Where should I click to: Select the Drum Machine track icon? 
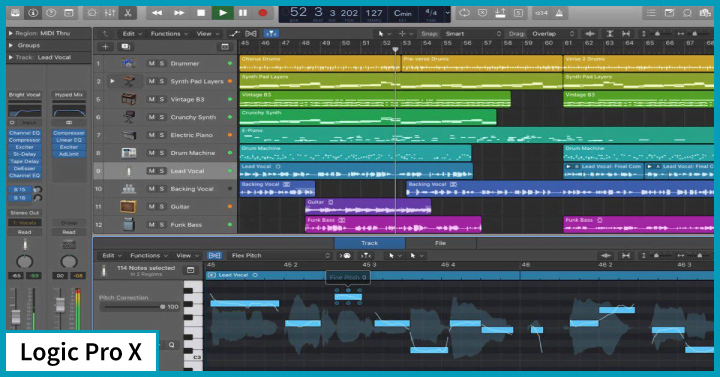[x=128, y=153]
